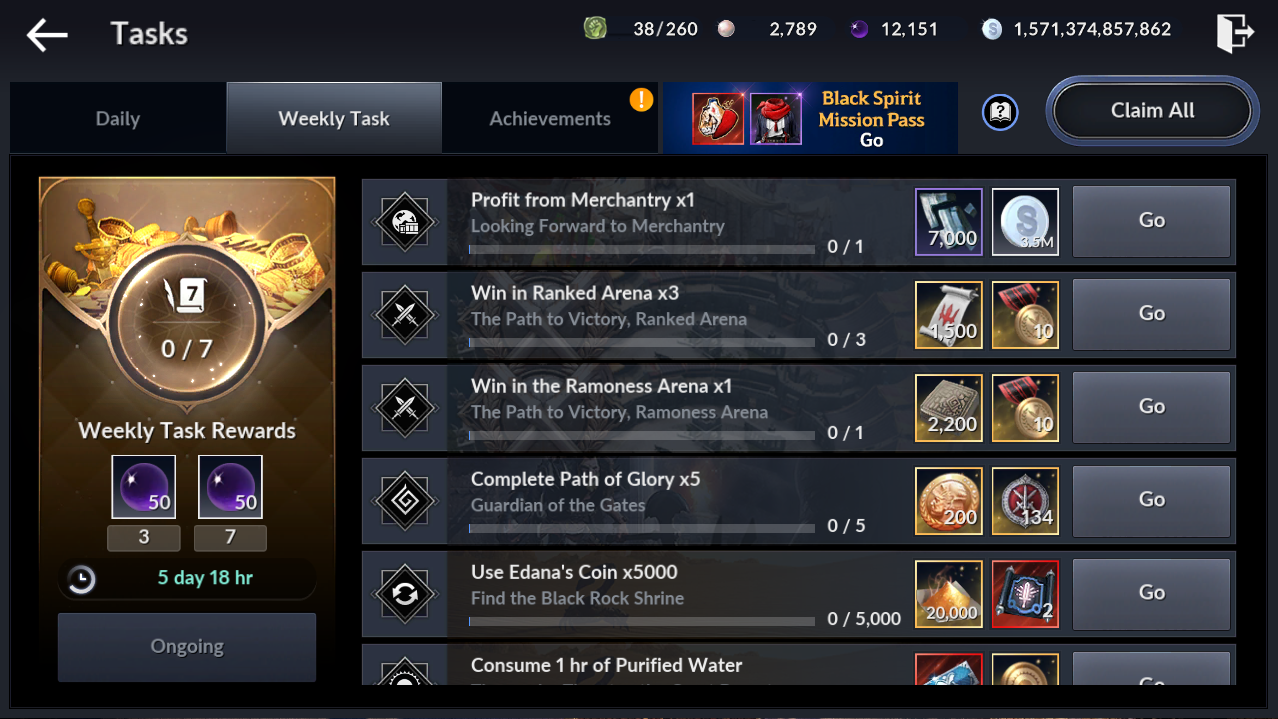This screenshot has height=719, width=1278.
Task: Tap the purple Black Pearl currency icon
Action: [859, 29]
